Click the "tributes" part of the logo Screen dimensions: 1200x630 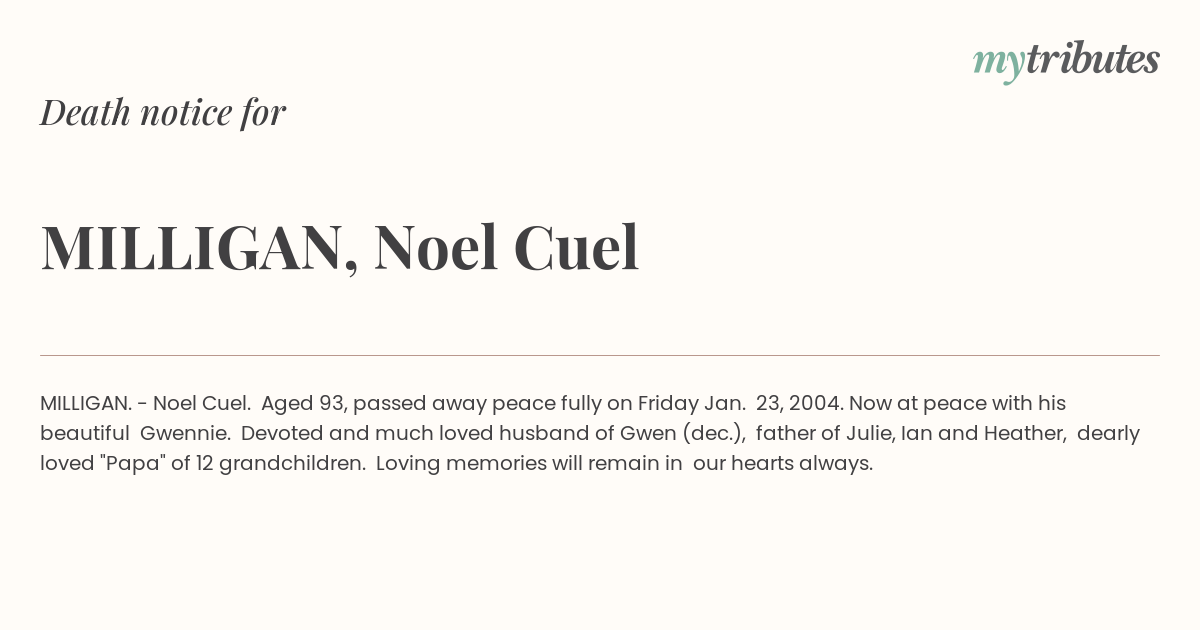[x=1093, y=59]
